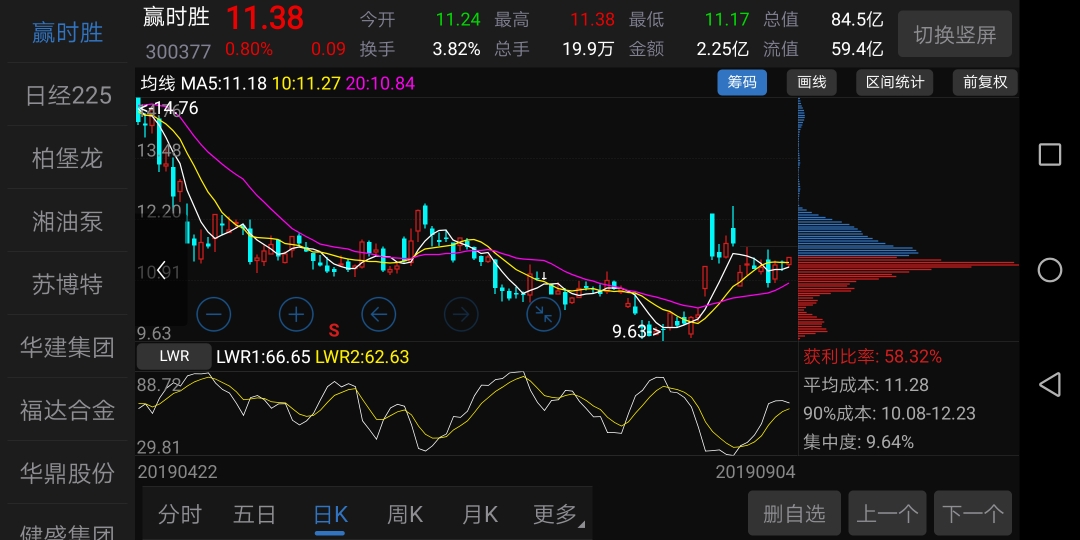
Task: Toggle the 筹码 chip distribution button
Action: click(742, 83)
